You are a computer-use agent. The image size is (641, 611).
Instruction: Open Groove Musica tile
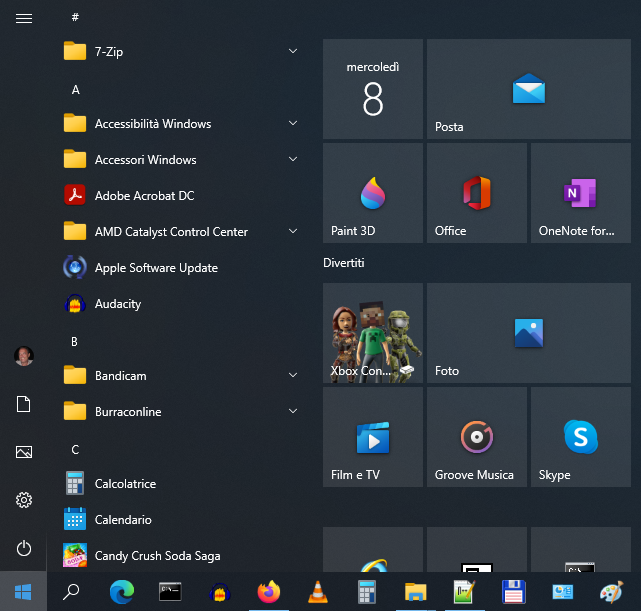pos(477,437)
